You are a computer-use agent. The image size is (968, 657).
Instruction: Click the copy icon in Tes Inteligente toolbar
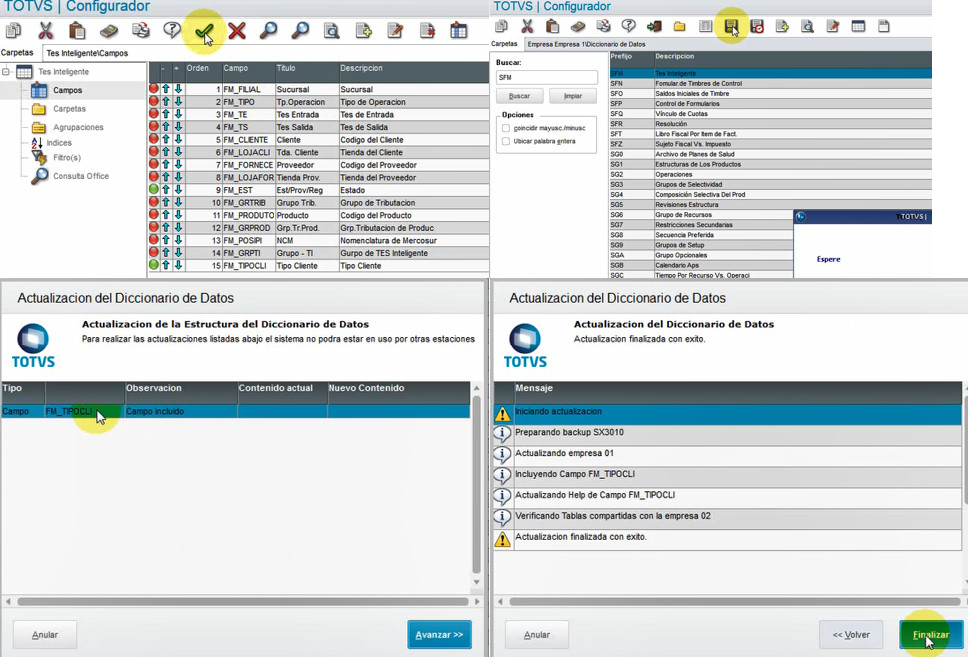click(x=13, y=30)
